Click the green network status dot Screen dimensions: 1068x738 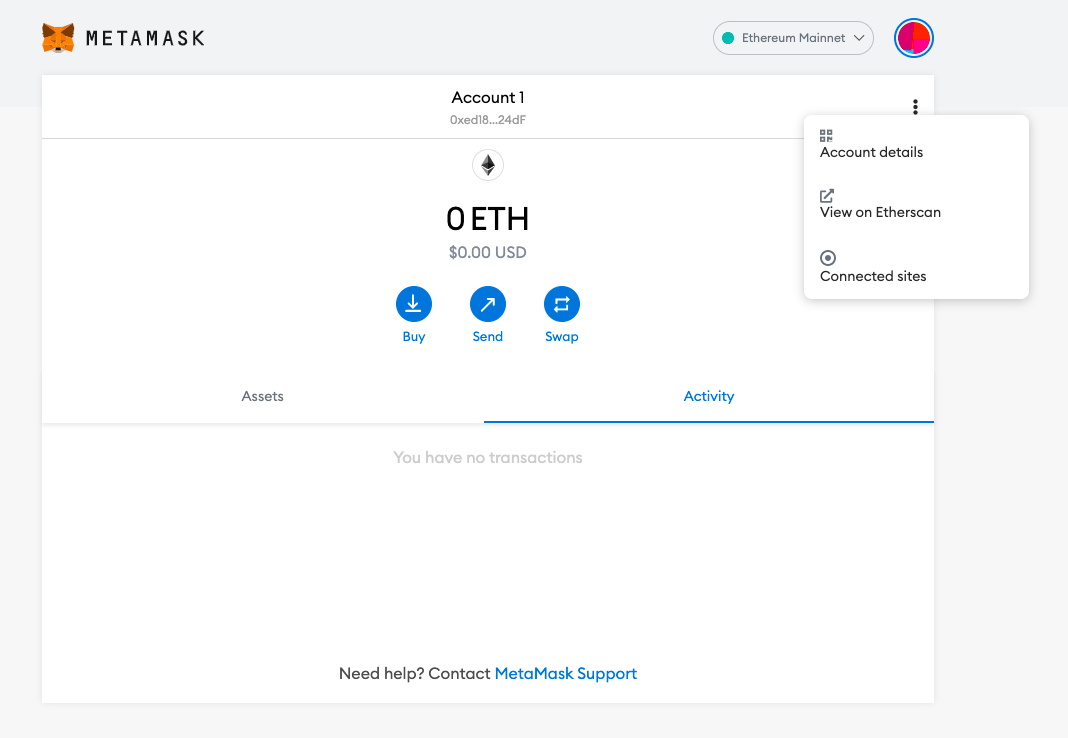point(728,38)
